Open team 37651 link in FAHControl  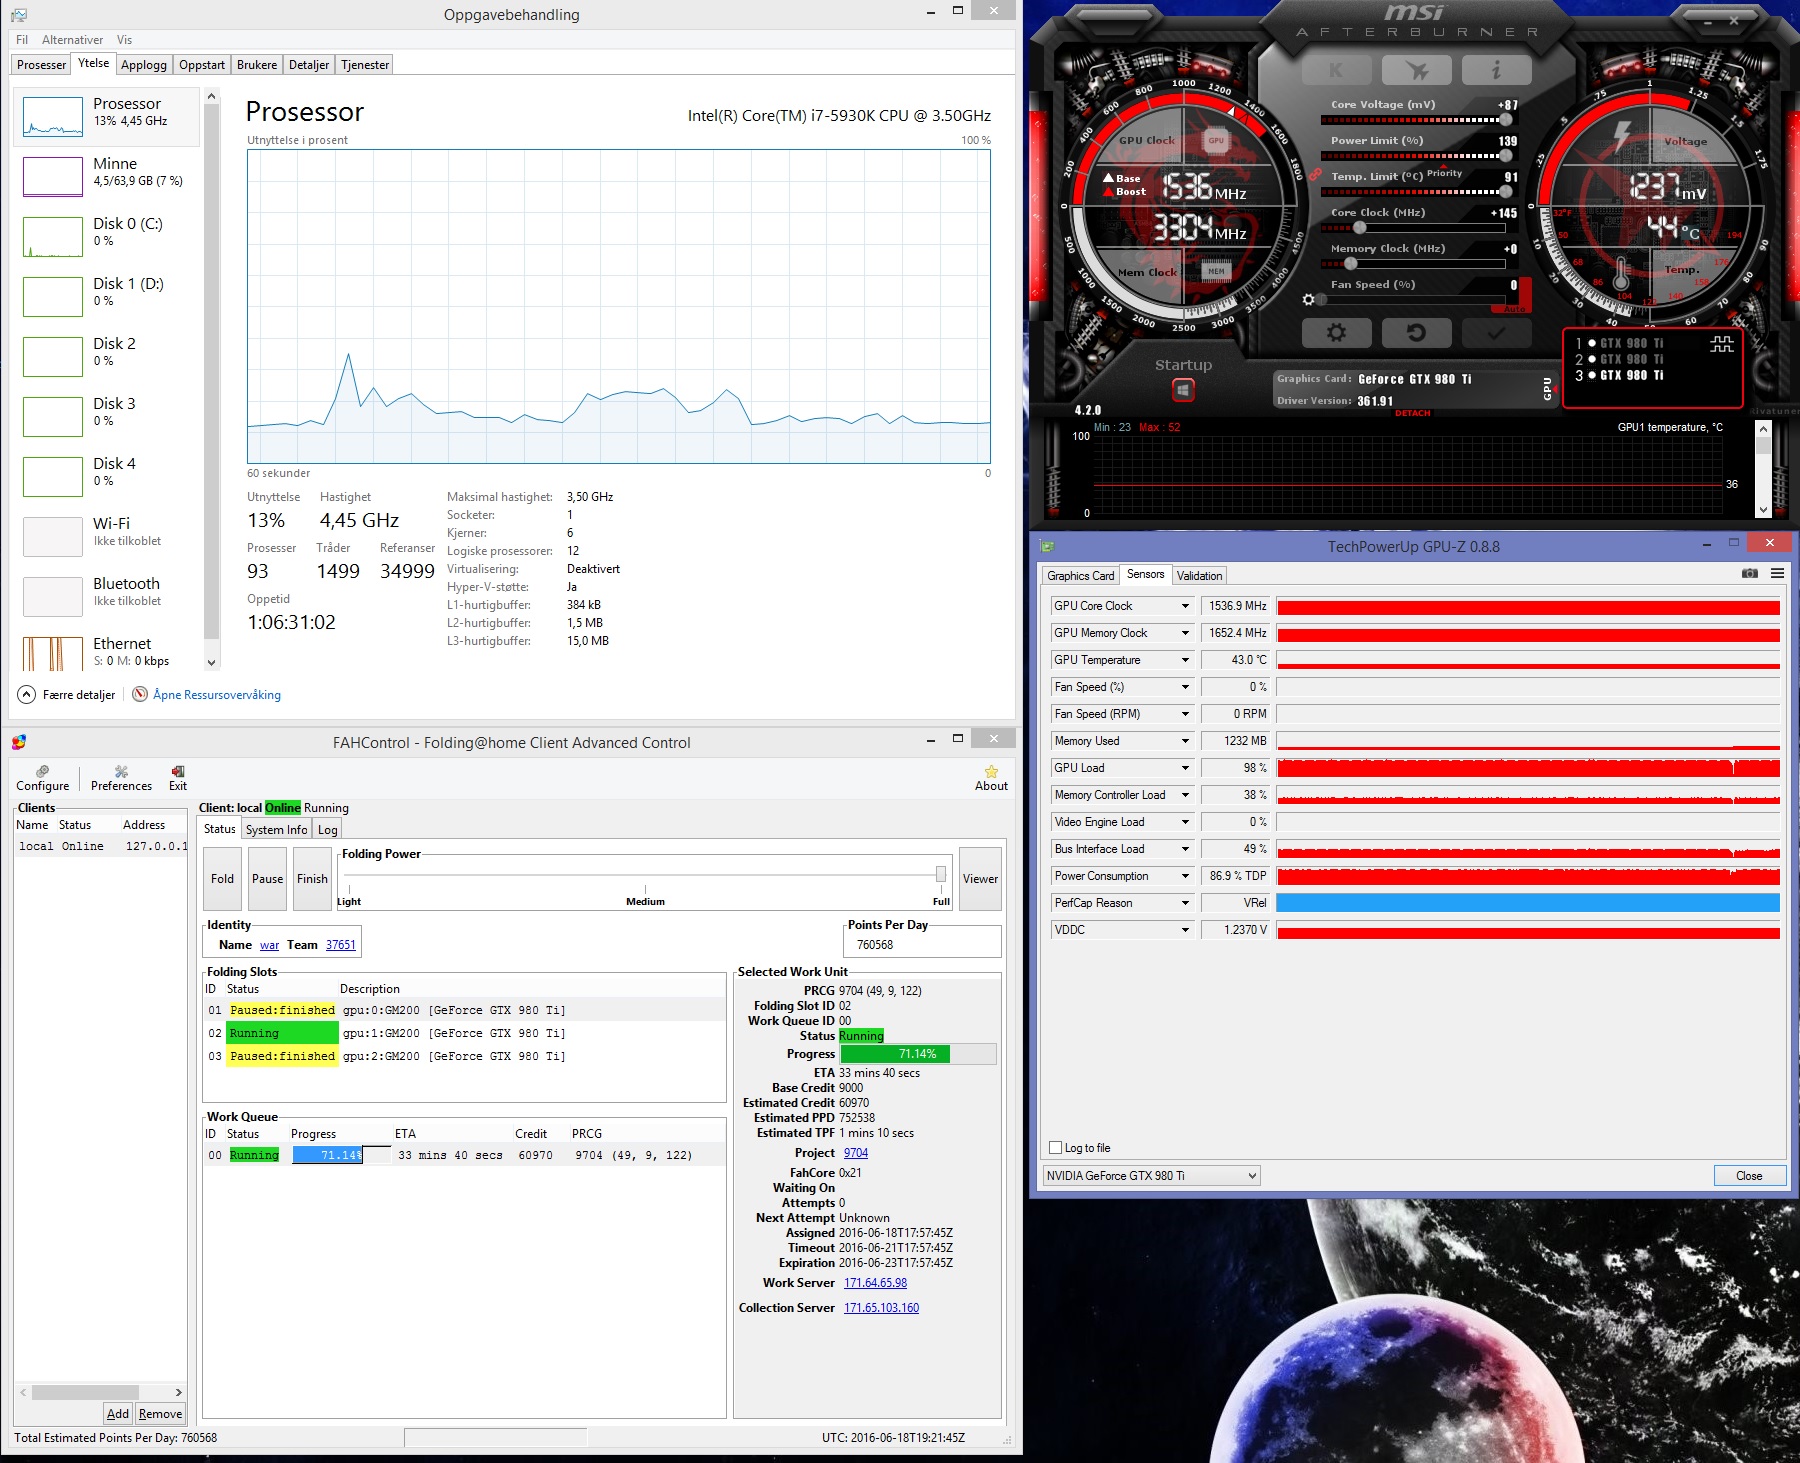341,945
